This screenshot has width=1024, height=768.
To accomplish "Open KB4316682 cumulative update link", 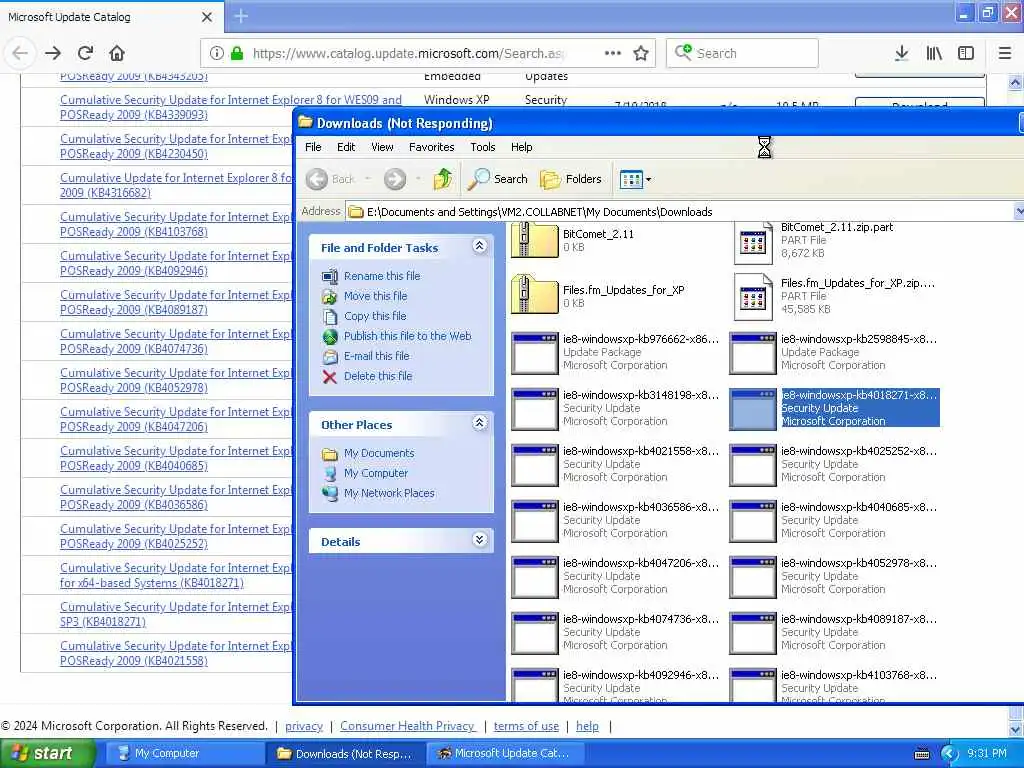I will tap(176, 185).
